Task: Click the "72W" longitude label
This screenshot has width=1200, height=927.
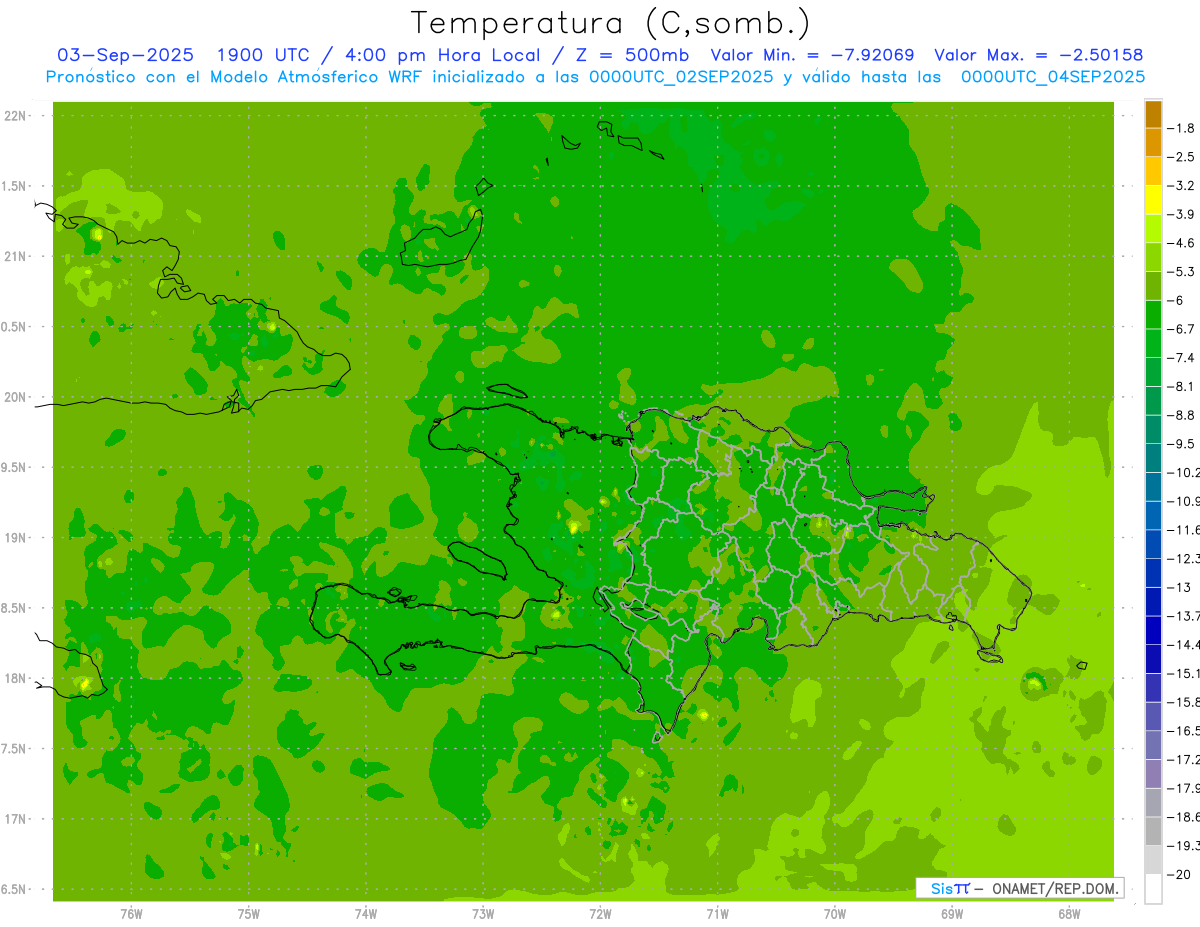Action: coord(600,914)
